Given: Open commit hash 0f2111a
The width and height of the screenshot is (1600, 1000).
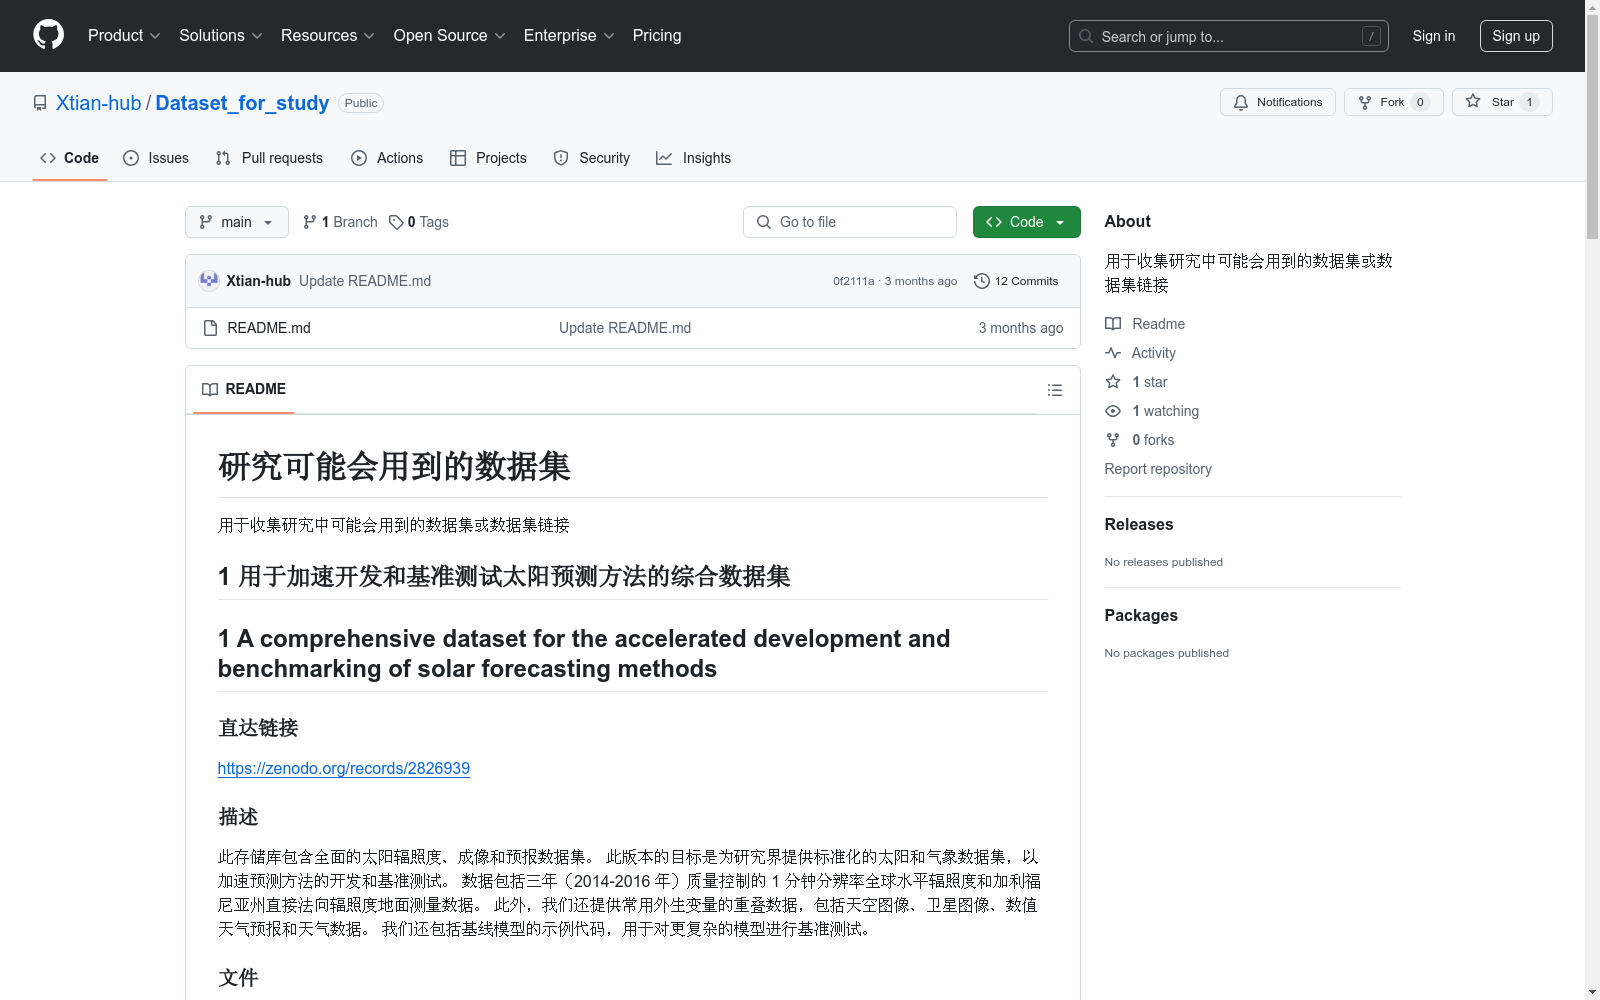Looking at the screenshot, I should [x=853, y=281].
